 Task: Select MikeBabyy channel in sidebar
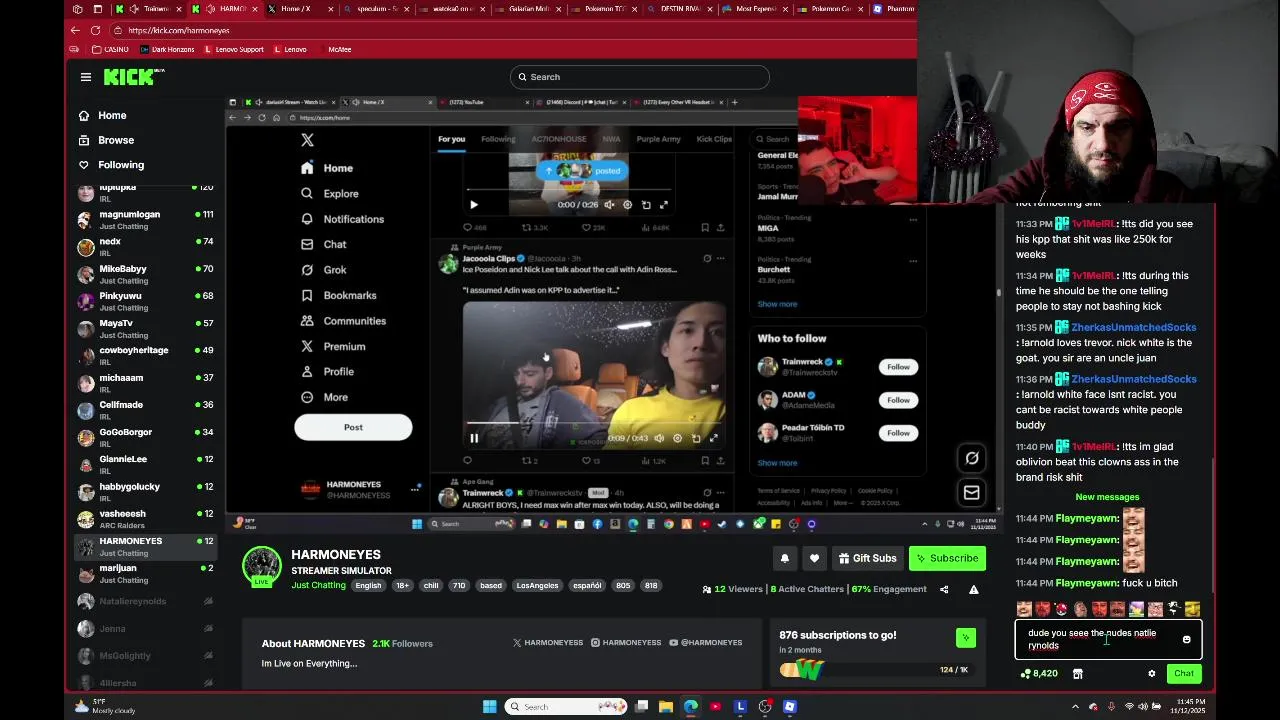145,274
